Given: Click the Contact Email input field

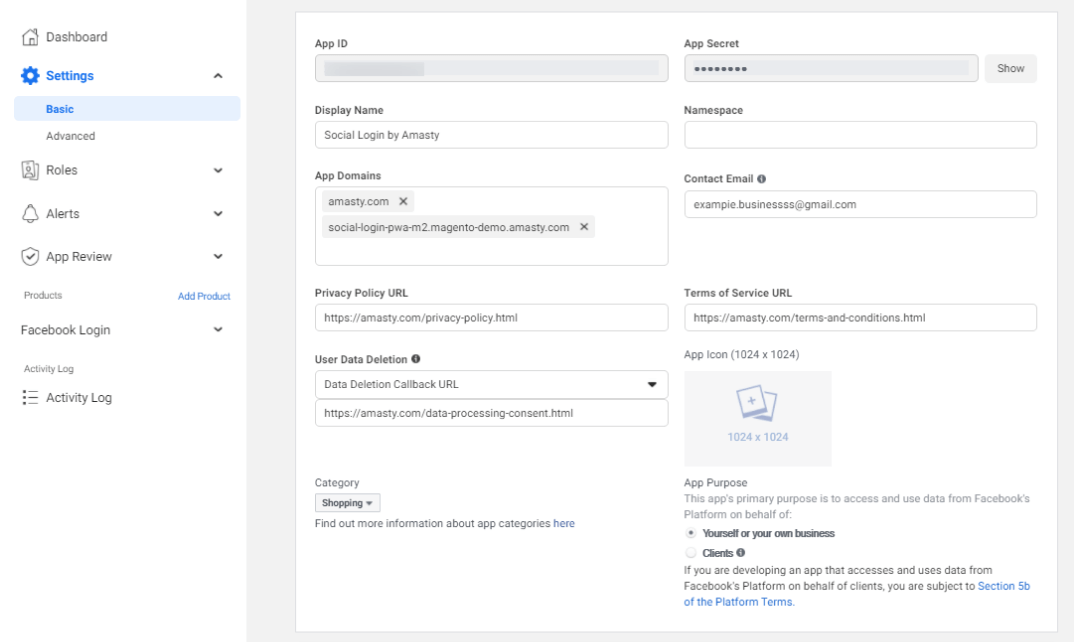Looking at the screenshot, I should (860, 204).
